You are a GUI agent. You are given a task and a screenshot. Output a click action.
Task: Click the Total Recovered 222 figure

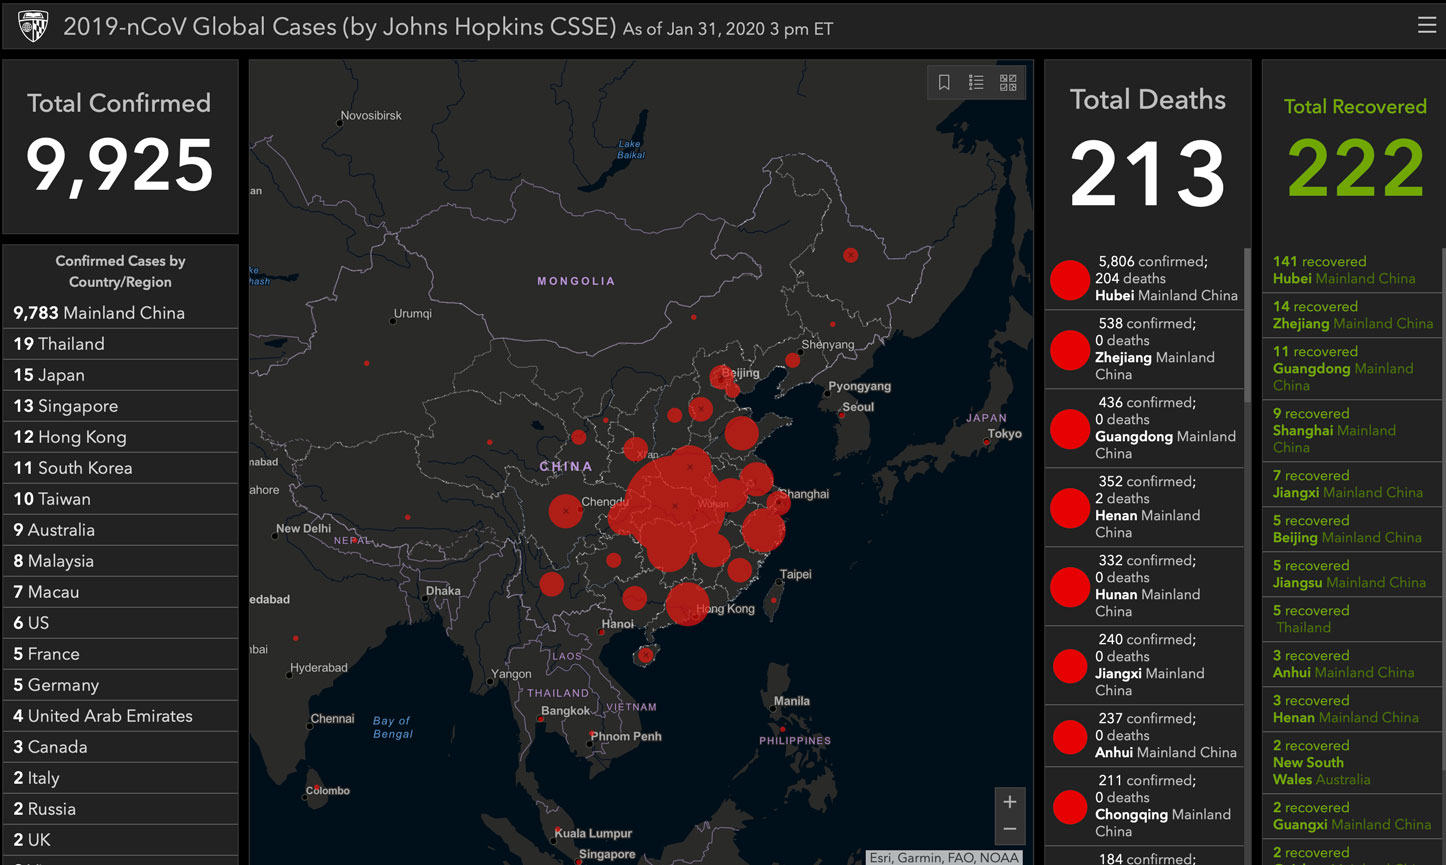click(1355, 169)
